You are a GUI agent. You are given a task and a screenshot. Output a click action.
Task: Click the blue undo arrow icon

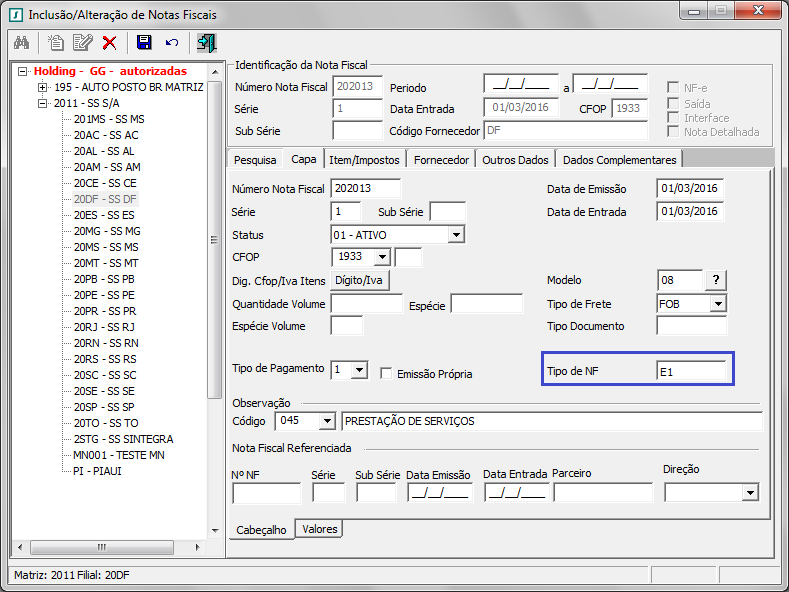(171, 43)
